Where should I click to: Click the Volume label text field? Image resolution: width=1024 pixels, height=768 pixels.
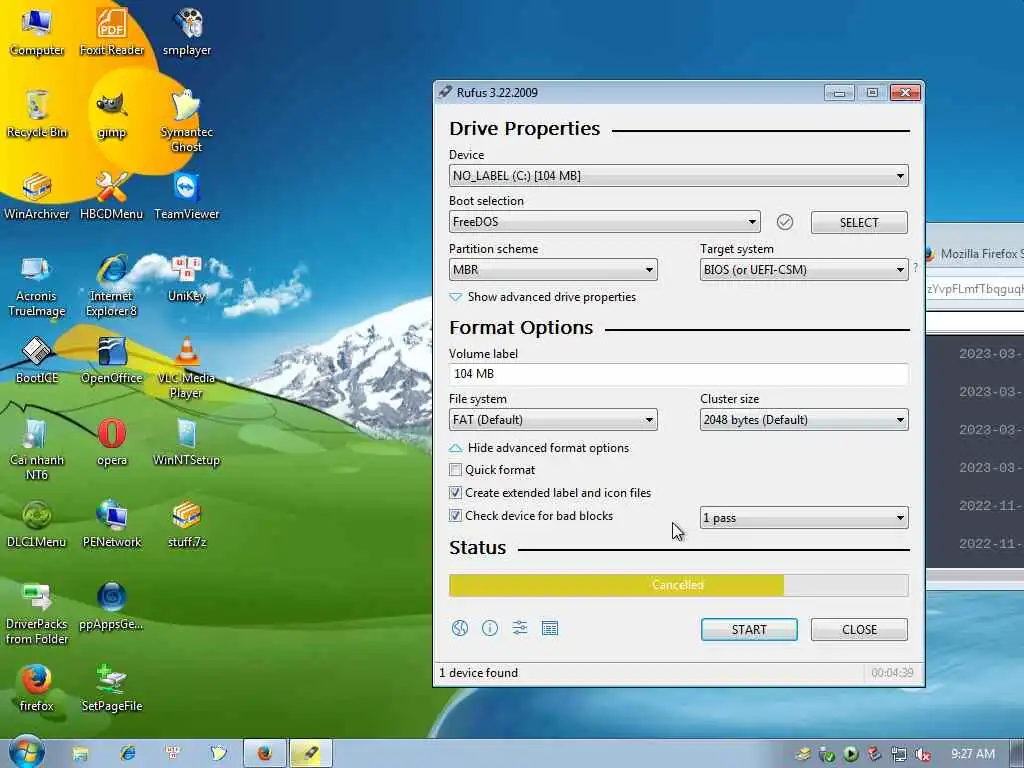click(x=679, y=374)
